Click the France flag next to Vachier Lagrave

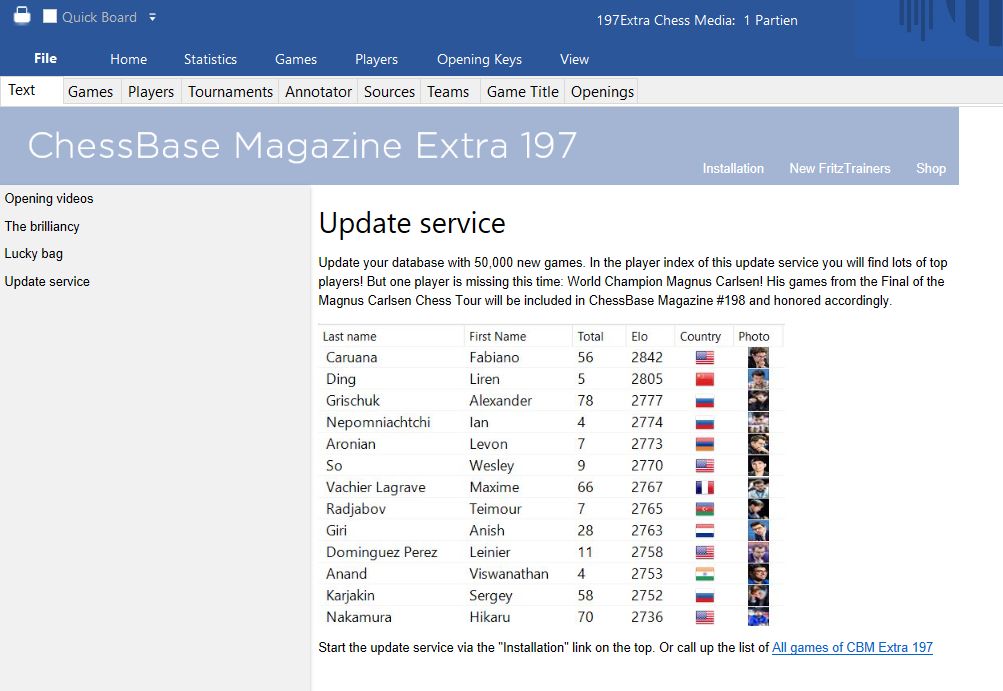(704, 487)
